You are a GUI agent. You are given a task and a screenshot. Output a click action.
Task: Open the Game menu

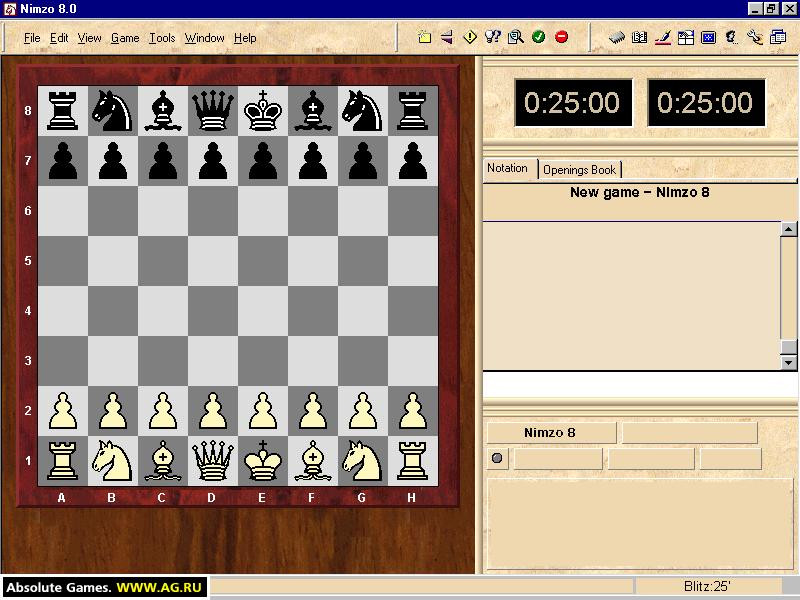click(125, 38)
